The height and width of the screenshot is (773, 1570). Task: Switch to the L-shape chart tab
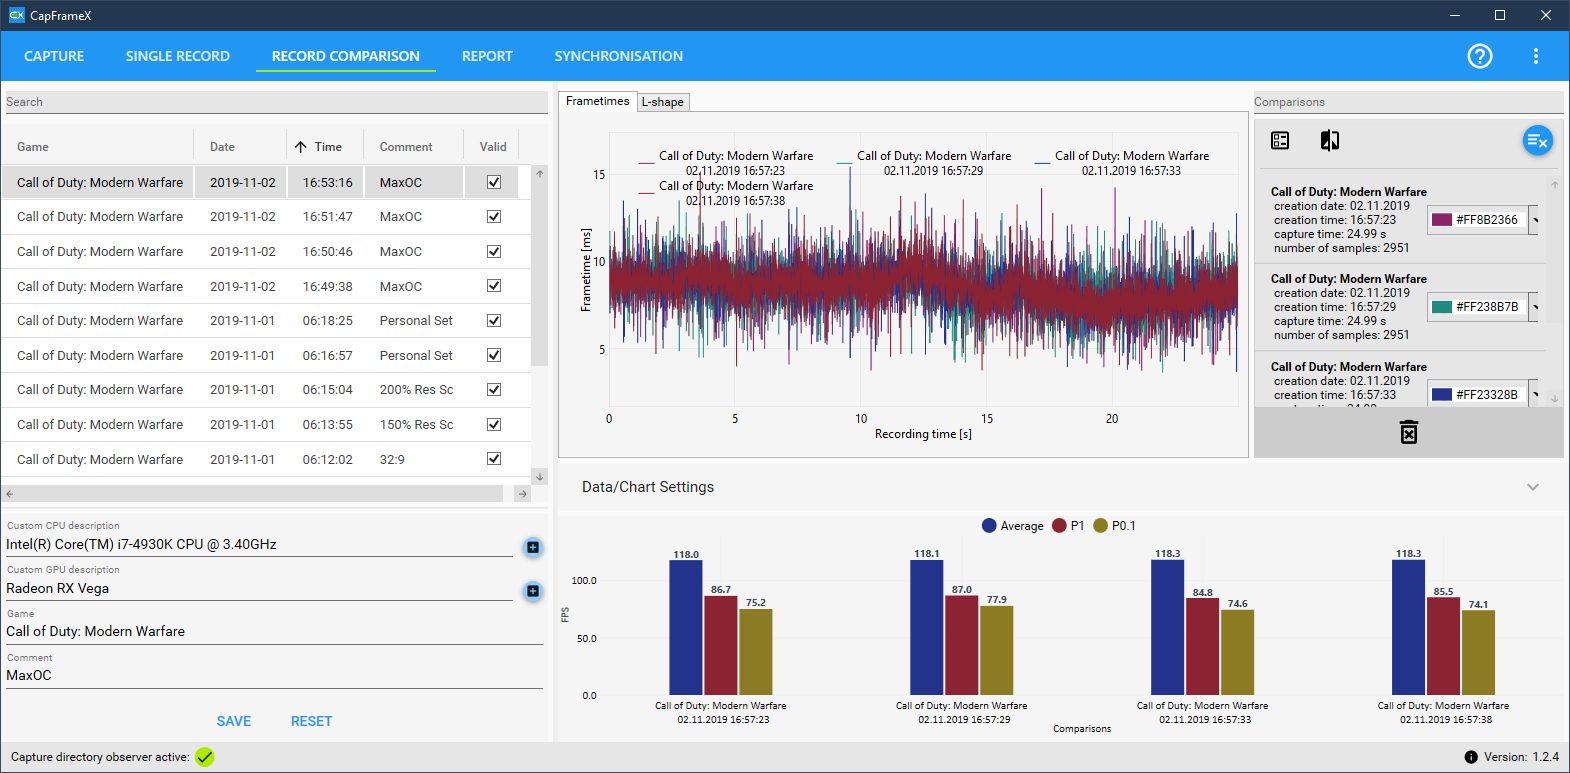663,102
